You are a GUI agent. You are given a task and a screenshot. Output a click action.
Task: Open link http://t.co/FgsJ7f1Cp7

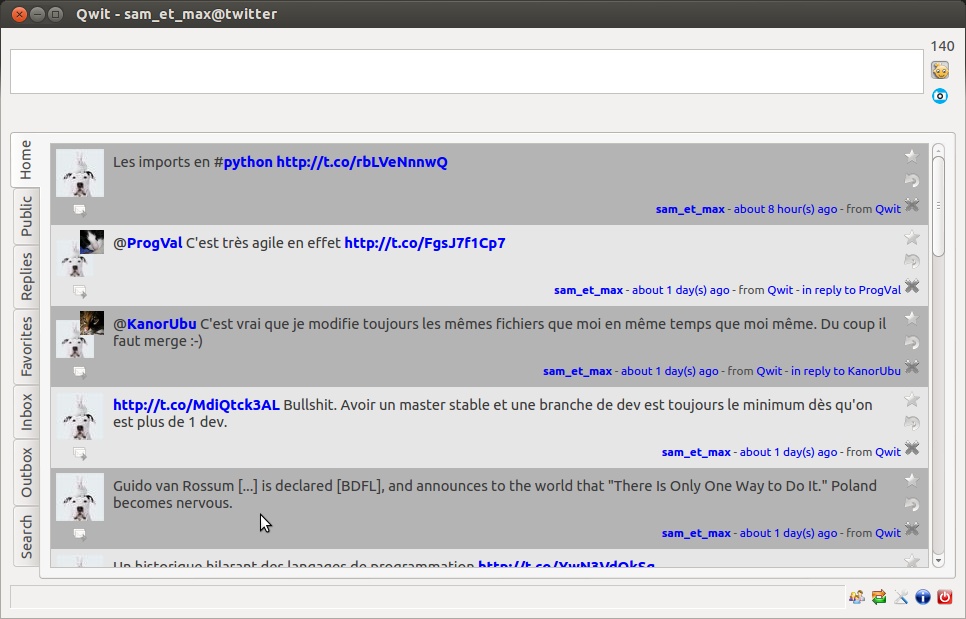[424, 243]
